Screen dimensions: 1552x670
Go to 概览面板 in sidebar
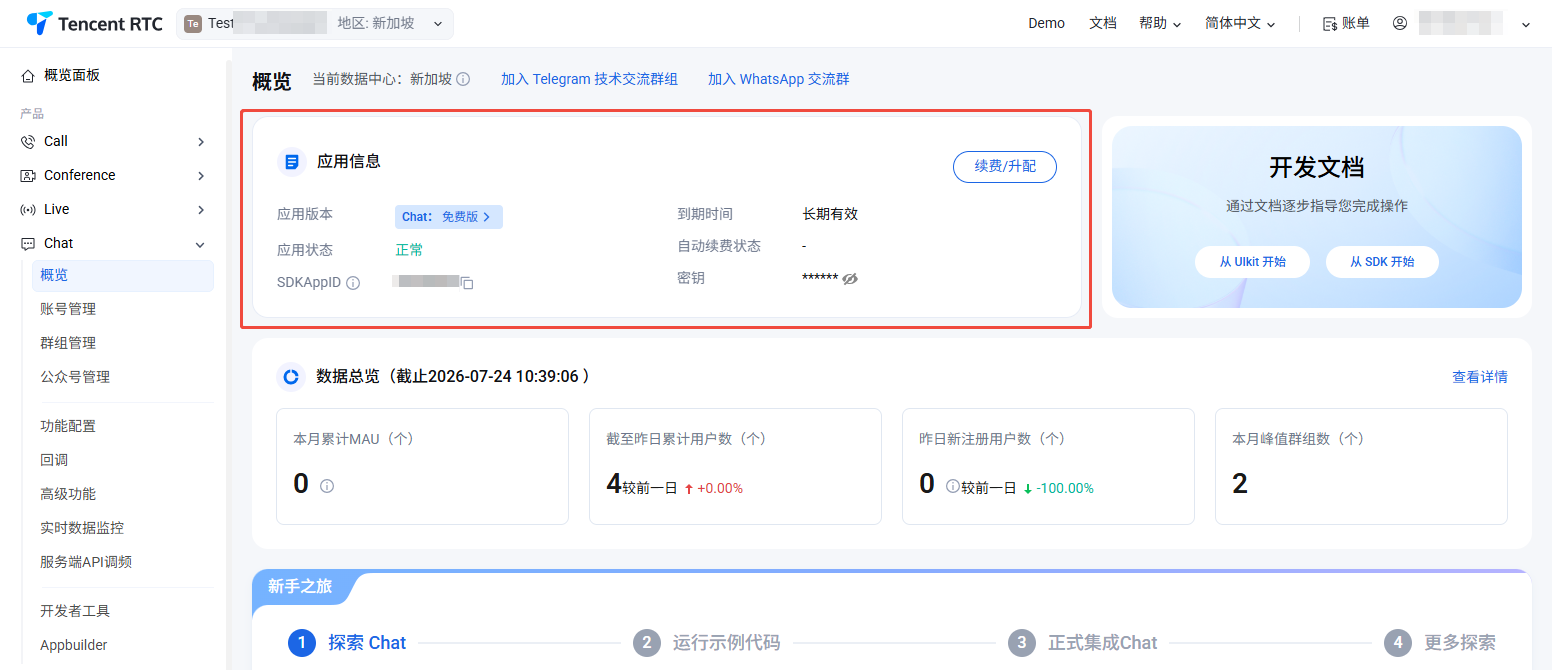(x=71, y=75)
